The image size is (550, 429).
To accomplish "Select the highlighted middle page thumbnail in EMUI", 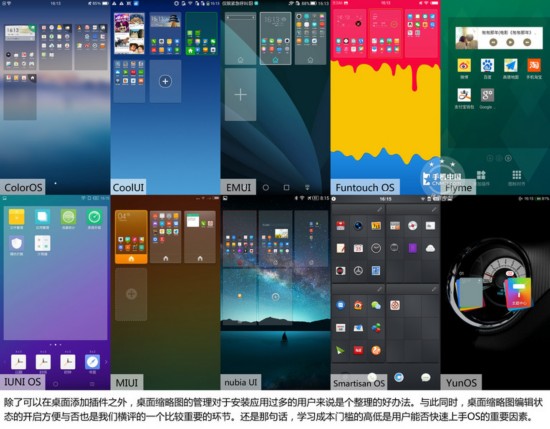I will point(275,38).
